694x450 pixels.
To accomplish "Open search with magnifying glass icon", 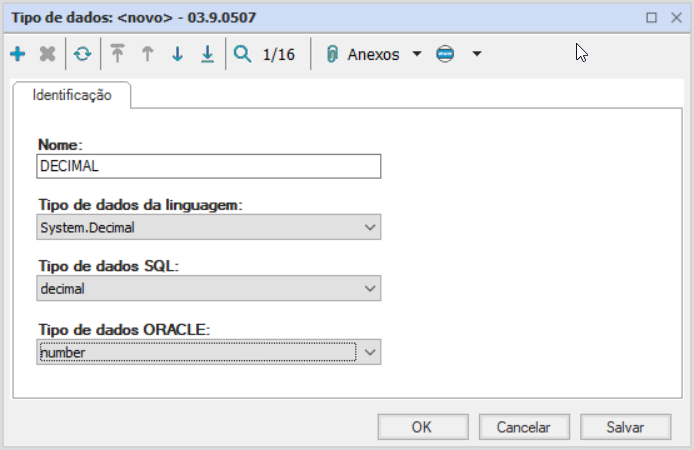I will 242,54.
